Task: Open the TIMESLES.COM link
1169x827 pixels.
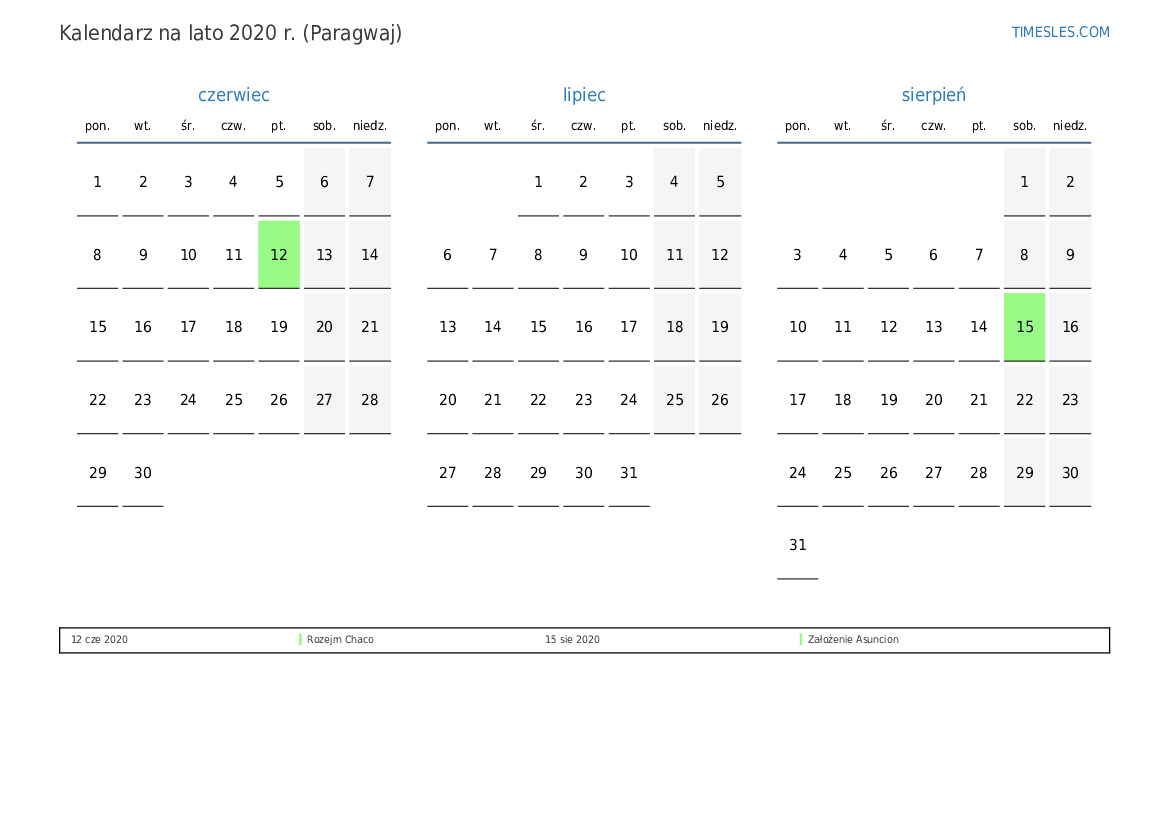Action: (x=1060, y=32)
